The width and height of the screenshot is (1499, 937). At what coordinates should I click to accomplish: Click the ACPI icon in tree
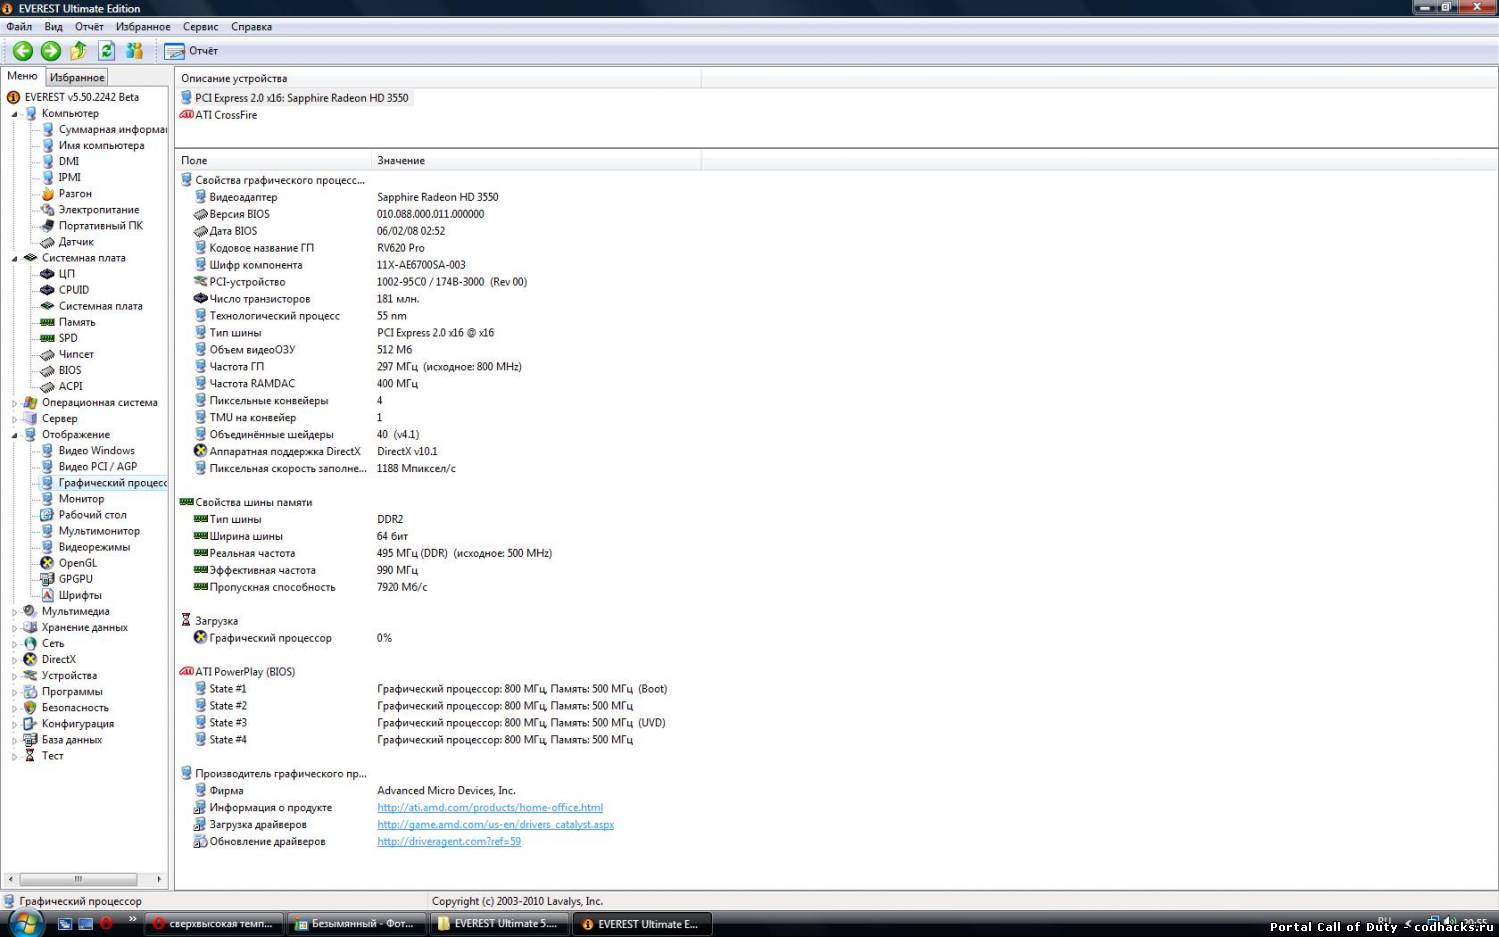pos(47,386)
